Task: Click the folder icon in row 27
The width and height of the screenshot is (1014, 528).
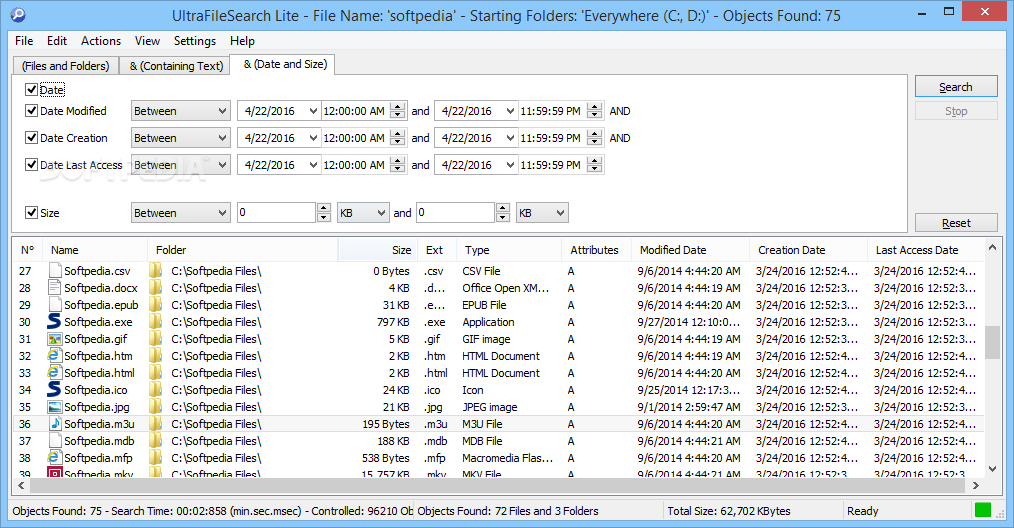Action: tap(156, 270)
